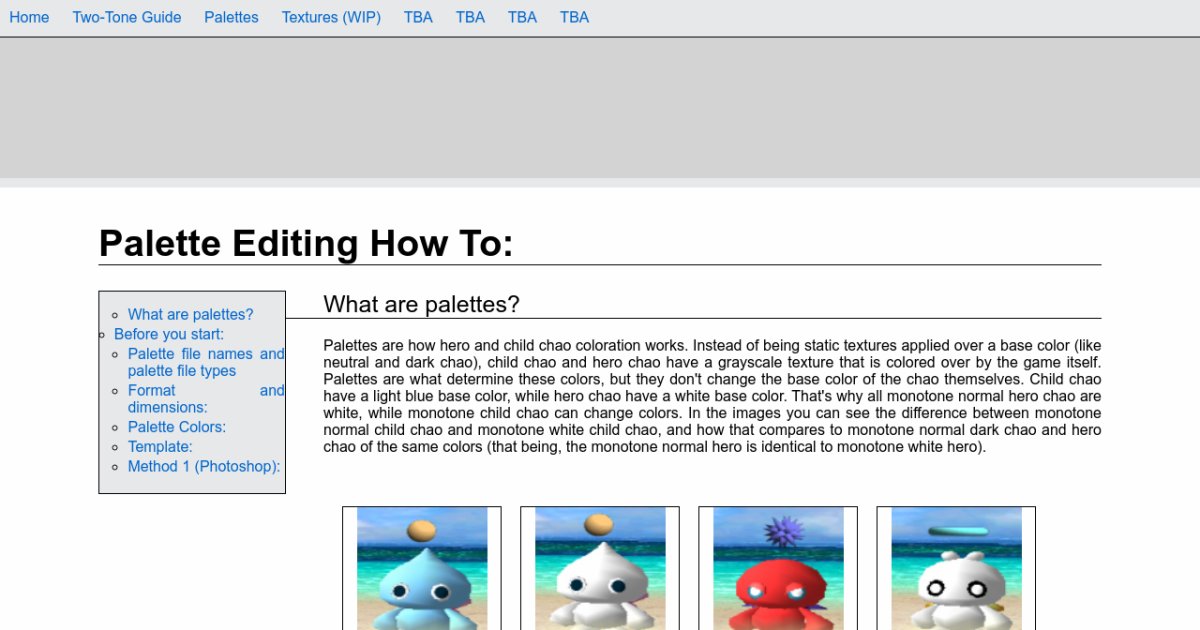Click the 'Palette Editing How To:' page title

(306, 243)
